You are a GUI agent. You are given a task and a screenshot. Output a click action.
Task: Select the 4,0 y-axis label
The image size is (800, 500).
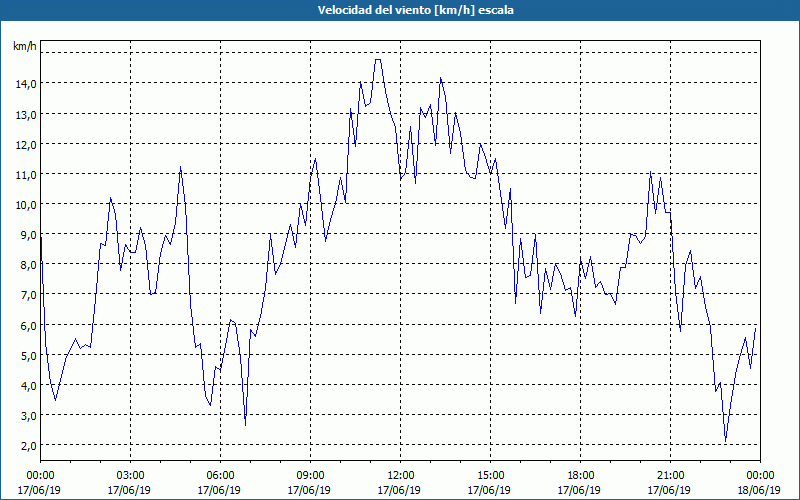pos(28,386)
